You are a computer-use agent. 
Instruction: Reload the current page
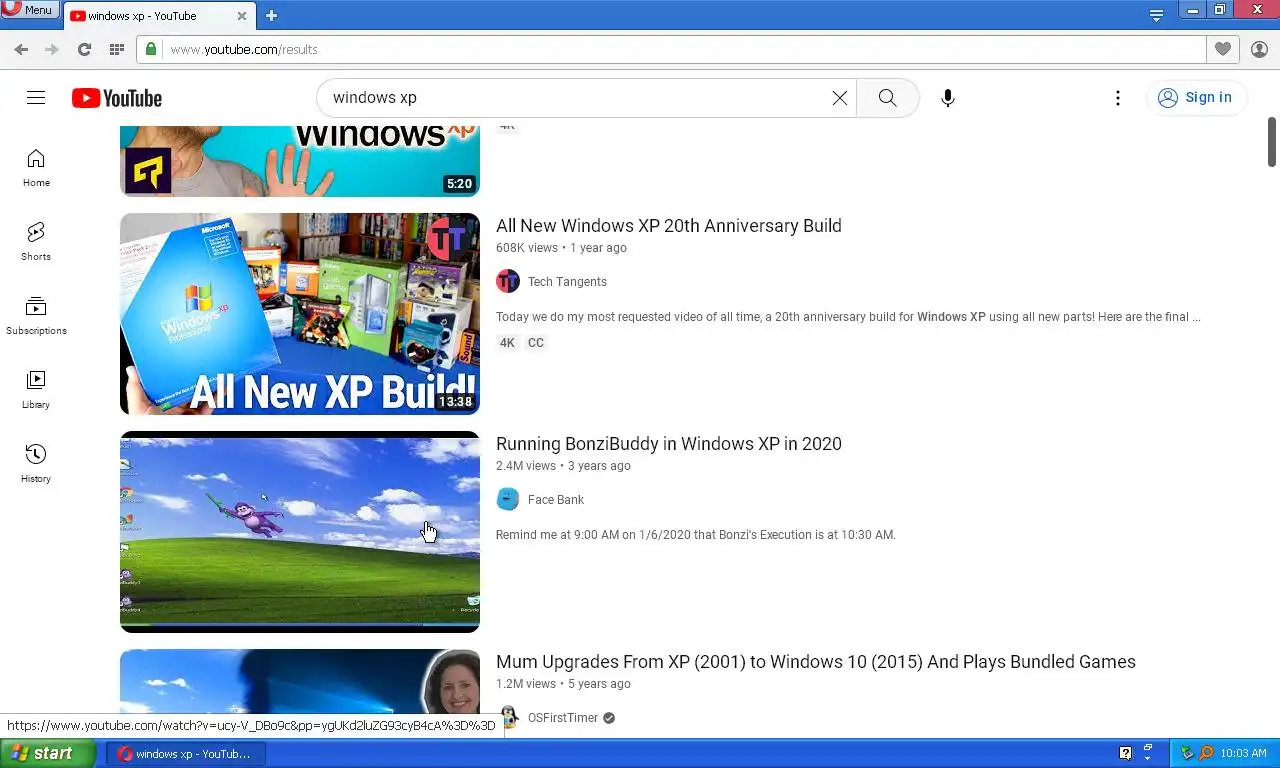[x=84, y=49]
